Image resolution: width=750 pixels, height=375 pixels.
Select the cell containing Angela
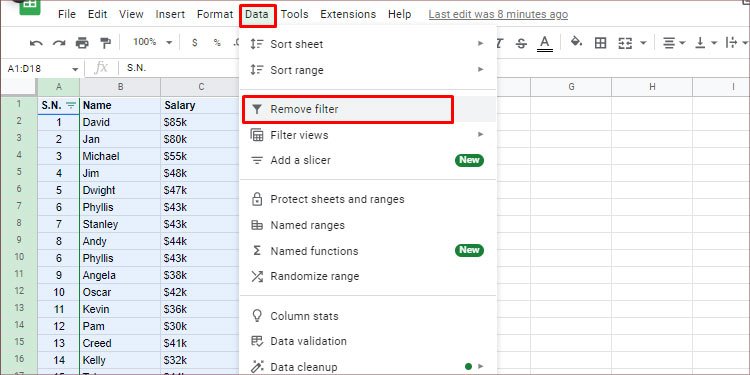[120, 276]
